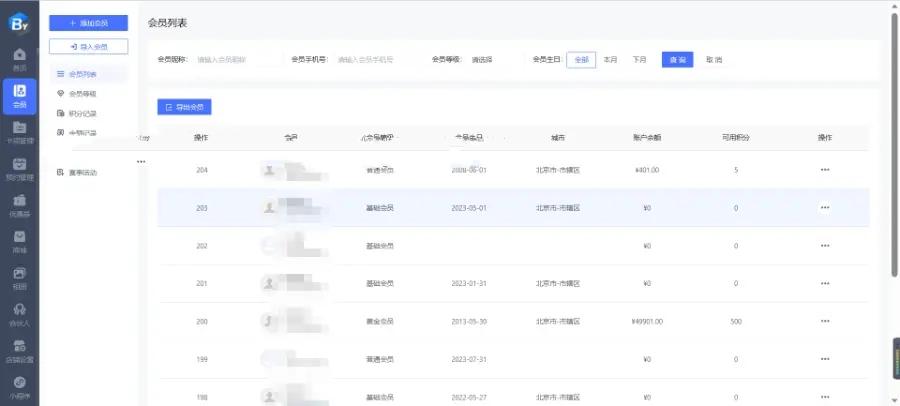Click member ID 202 cell
Screen dimensions: 900x406
[x=201, y=246]
